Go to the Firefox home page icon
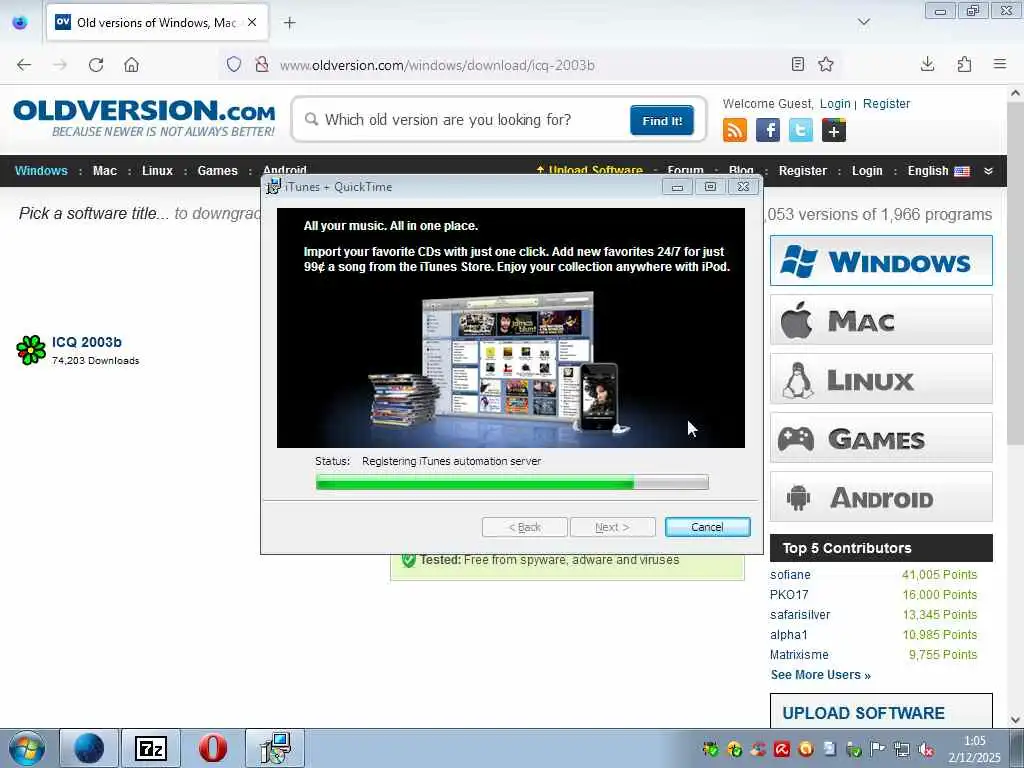Viewport: 1024px width, 768px height. click(x=131, y=65)
